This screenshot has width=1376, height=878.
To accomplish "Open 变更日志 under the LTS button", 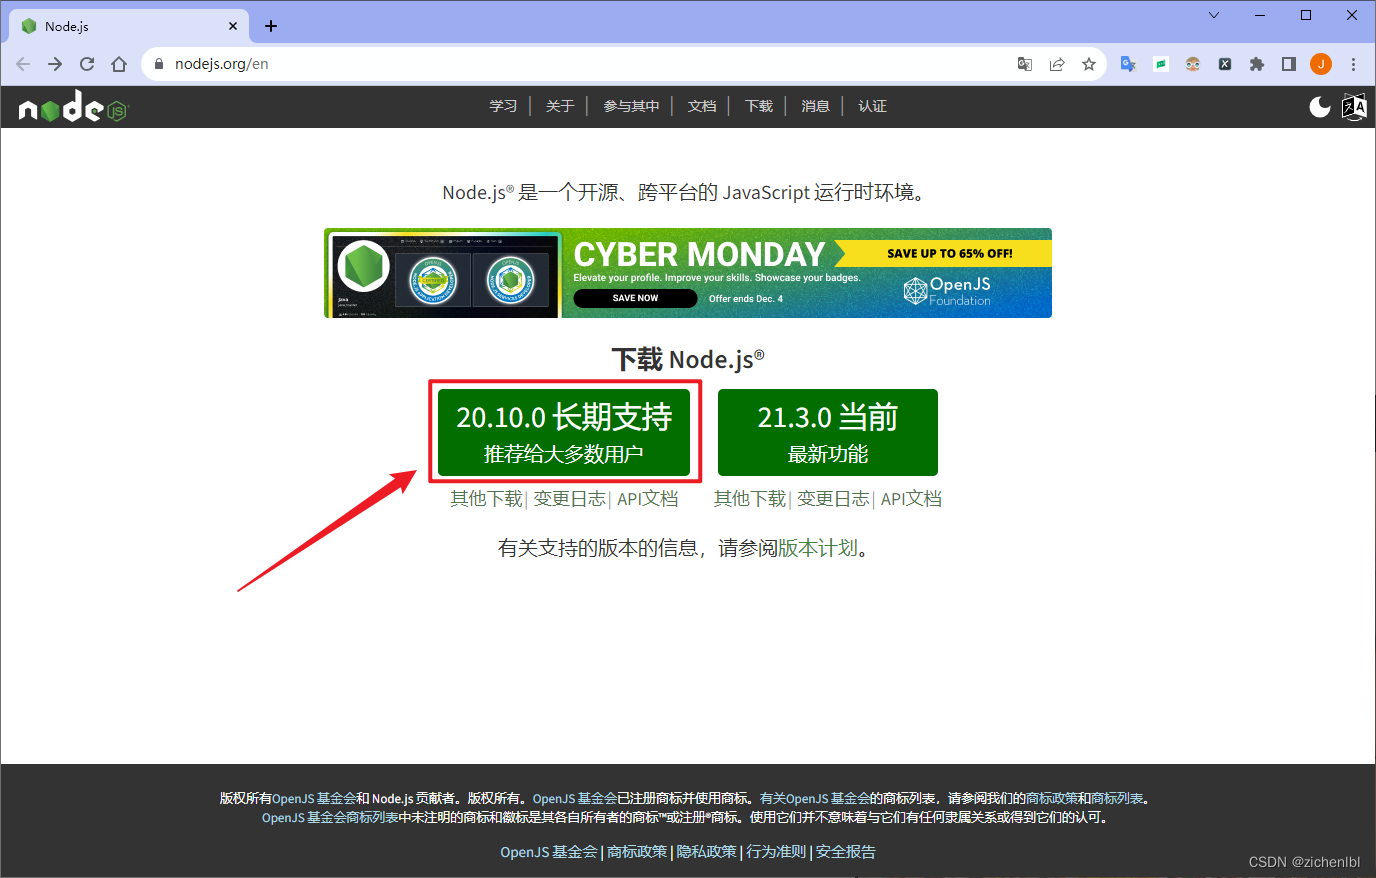I will [x=569, y=499].
